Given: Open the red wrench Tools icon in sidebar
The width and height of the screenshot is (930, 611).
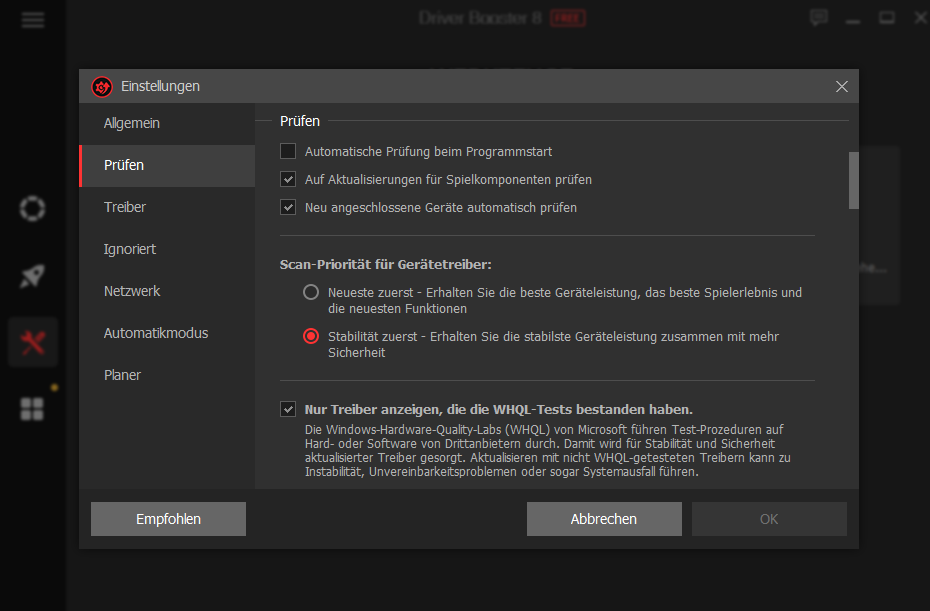Looking at the screenshot, I should [x=31, y=341].
